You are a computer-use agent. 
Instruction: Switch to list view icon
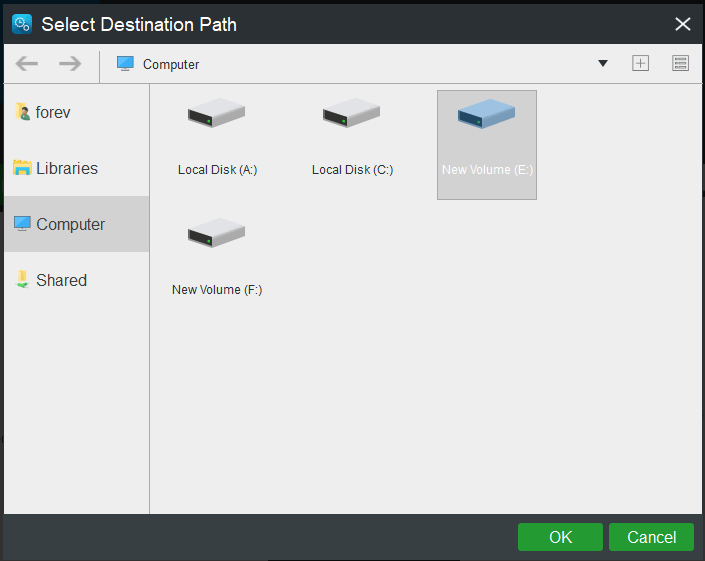click(680, 63)
